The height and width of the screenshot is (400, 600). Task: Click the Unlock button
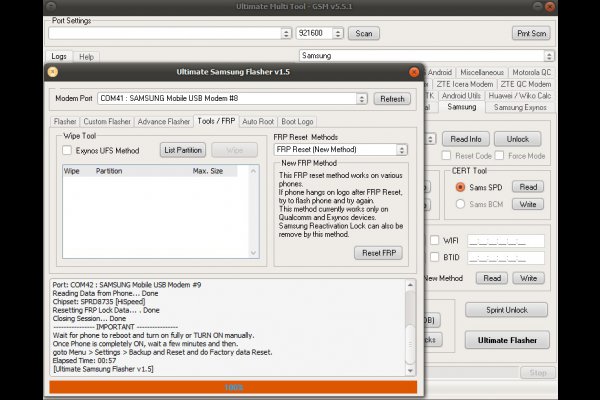517,139
